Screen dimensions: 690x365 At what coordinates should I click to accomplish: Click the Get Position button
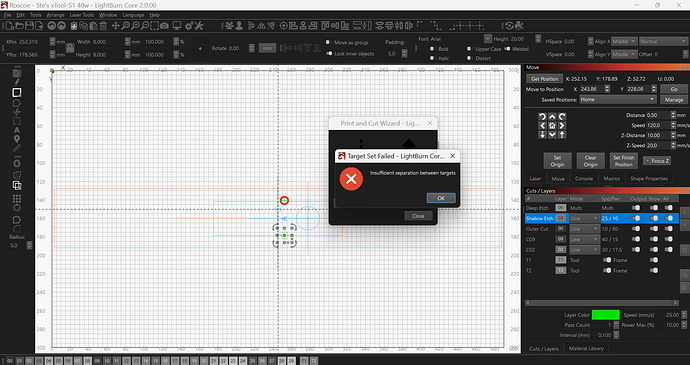pyautogui.click(x=544, y=79)
